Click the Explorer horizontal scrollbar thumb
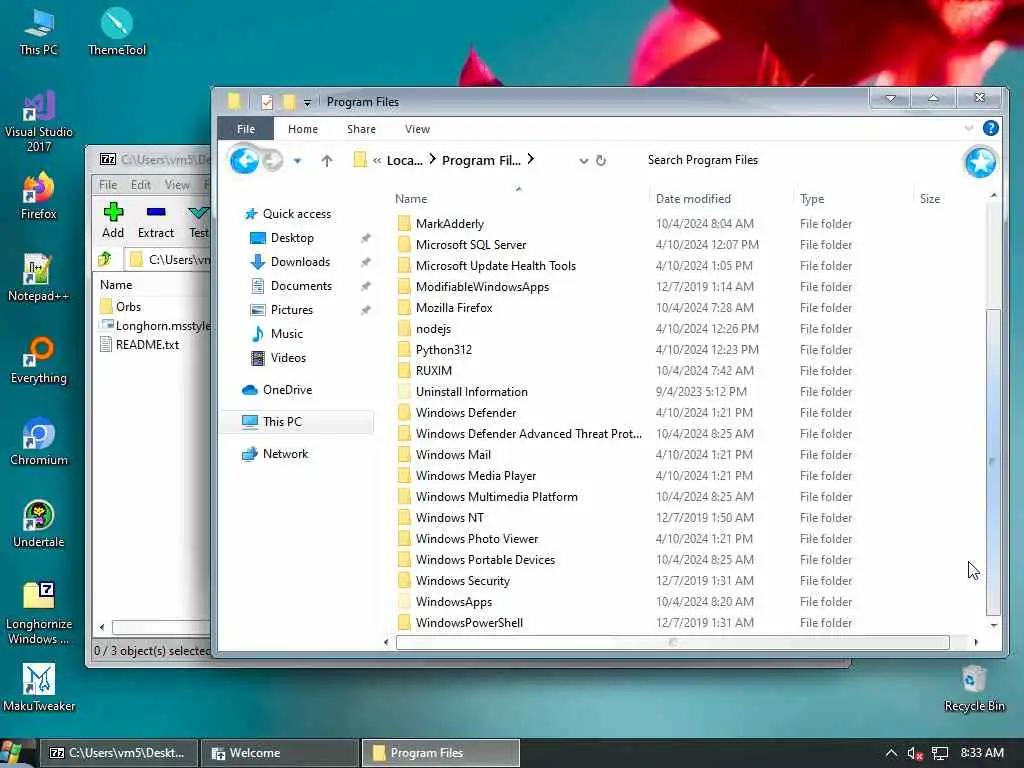The width and height of the screenshot is (1024, 768). pos(673,643)
